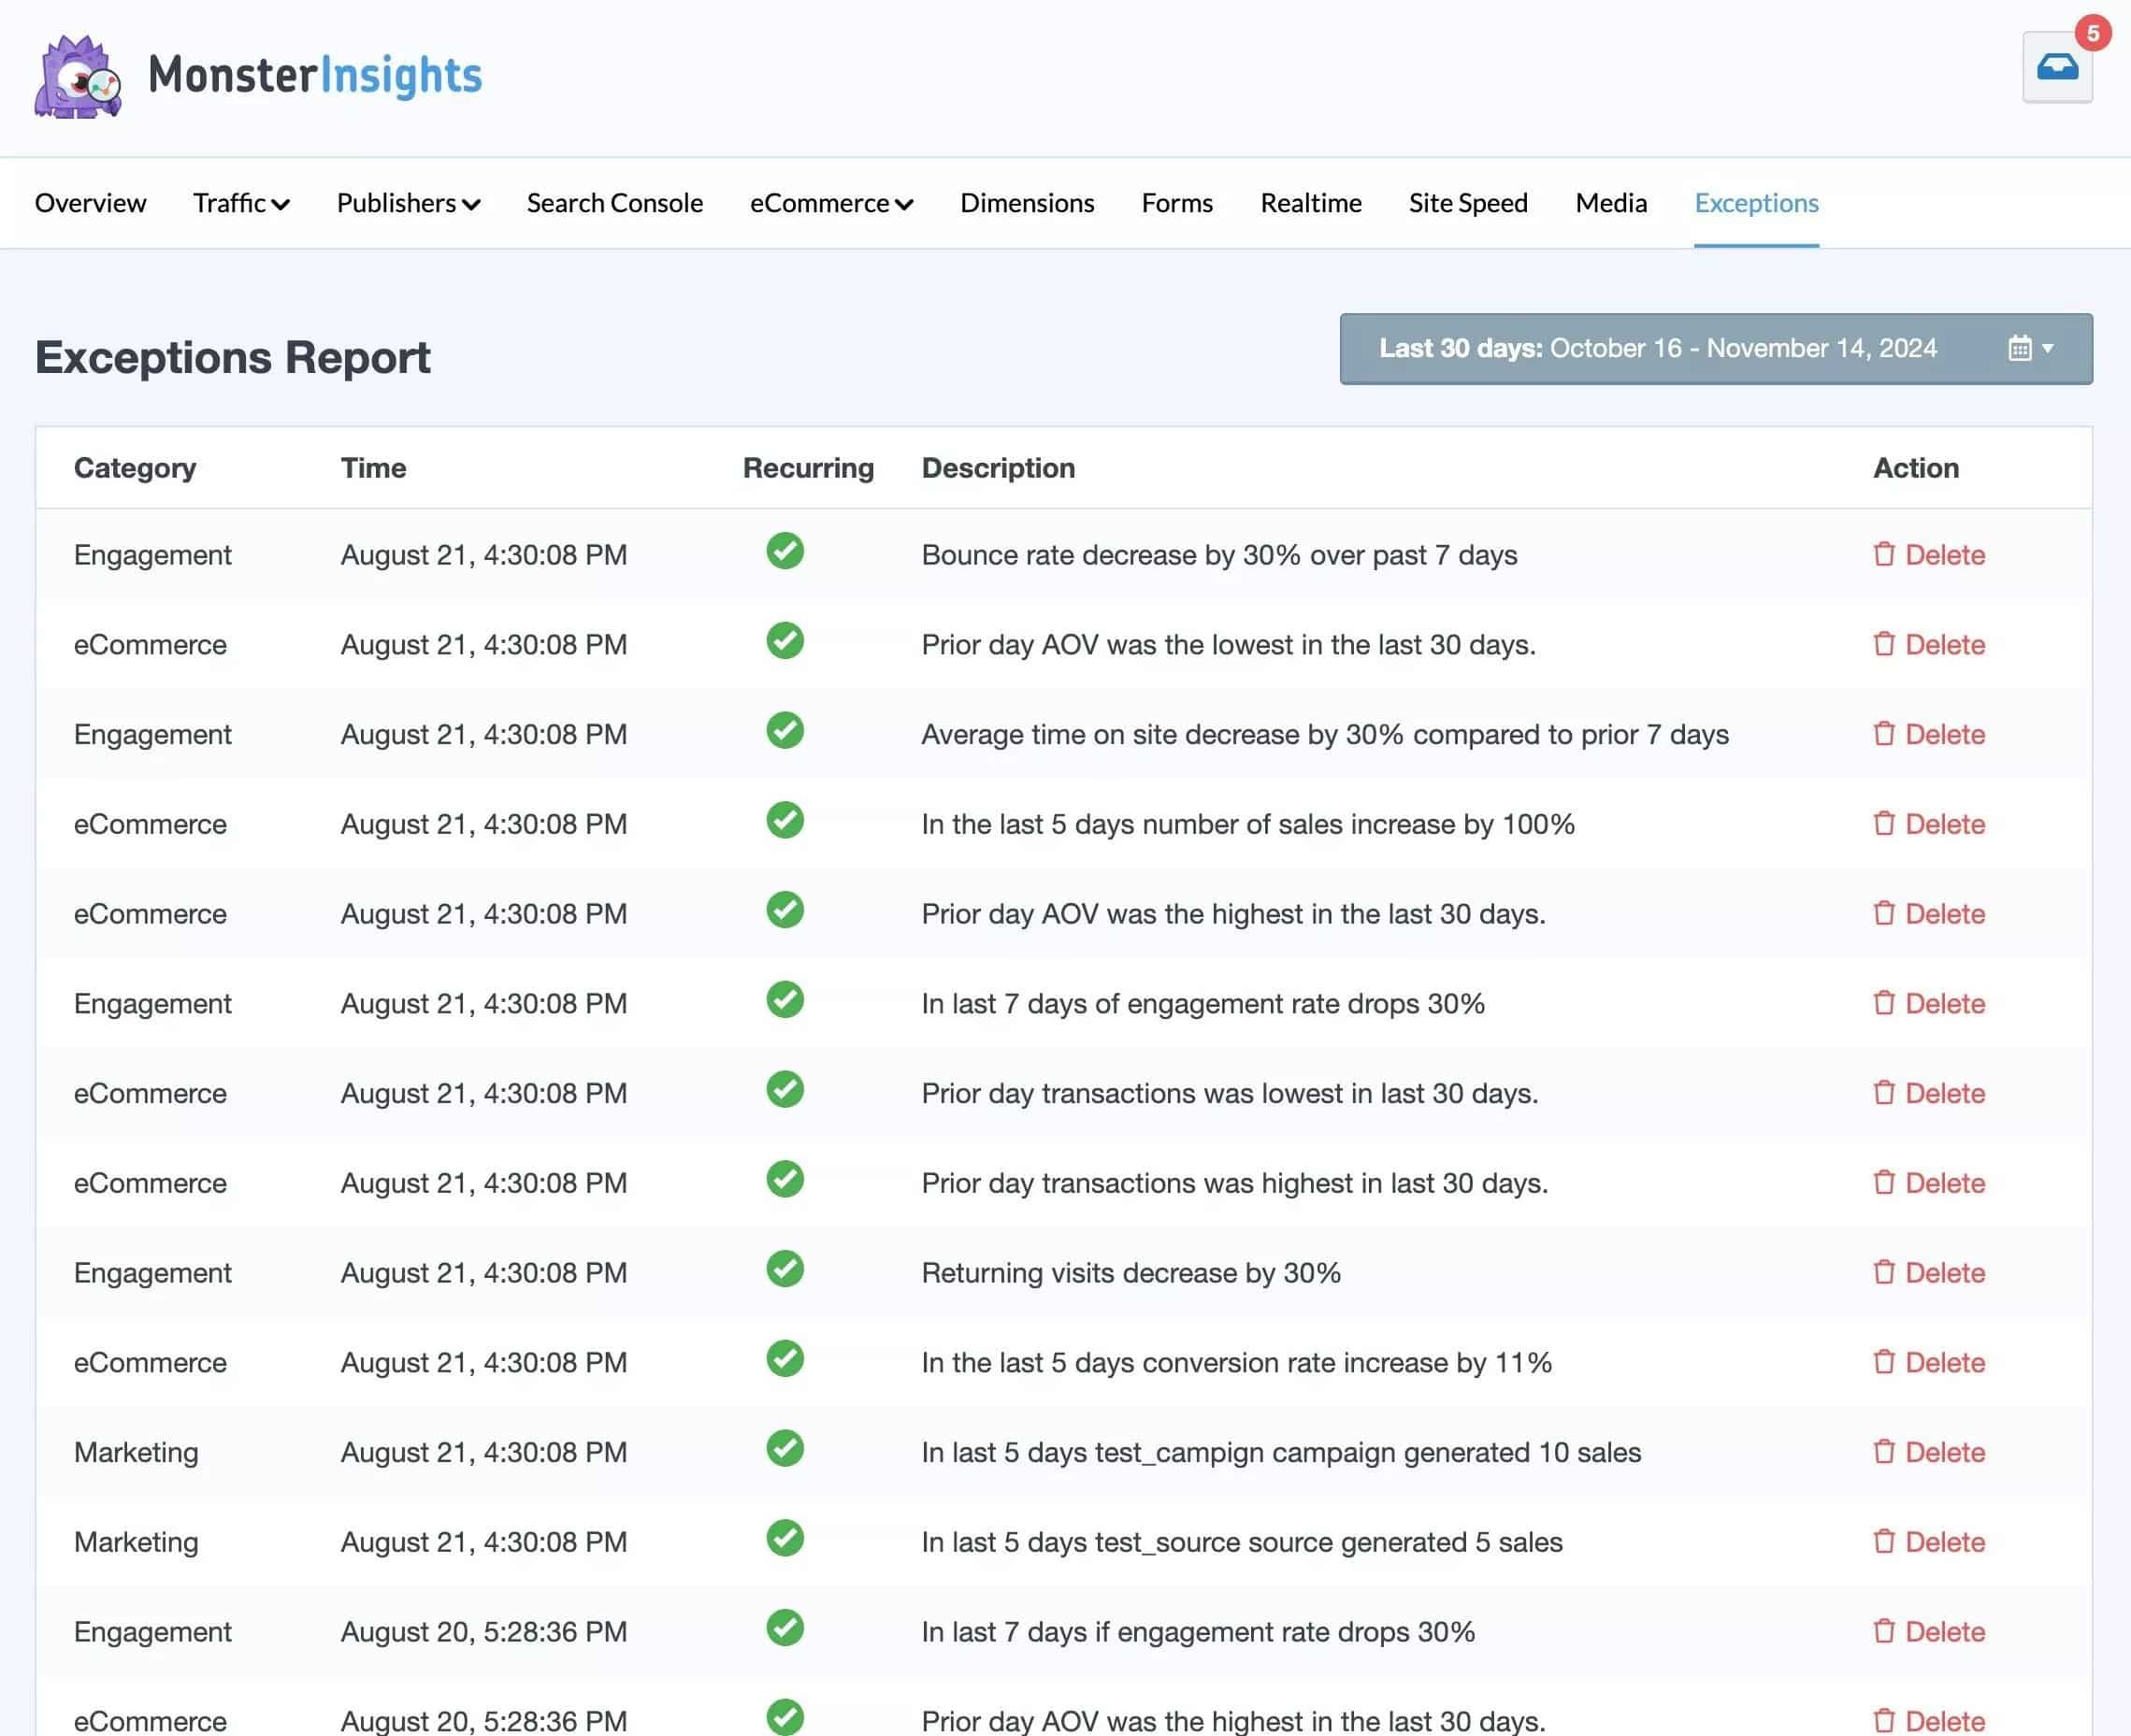
Task: Click trash icon for Bounce rate decrease row
Action: click(1883, 554)
